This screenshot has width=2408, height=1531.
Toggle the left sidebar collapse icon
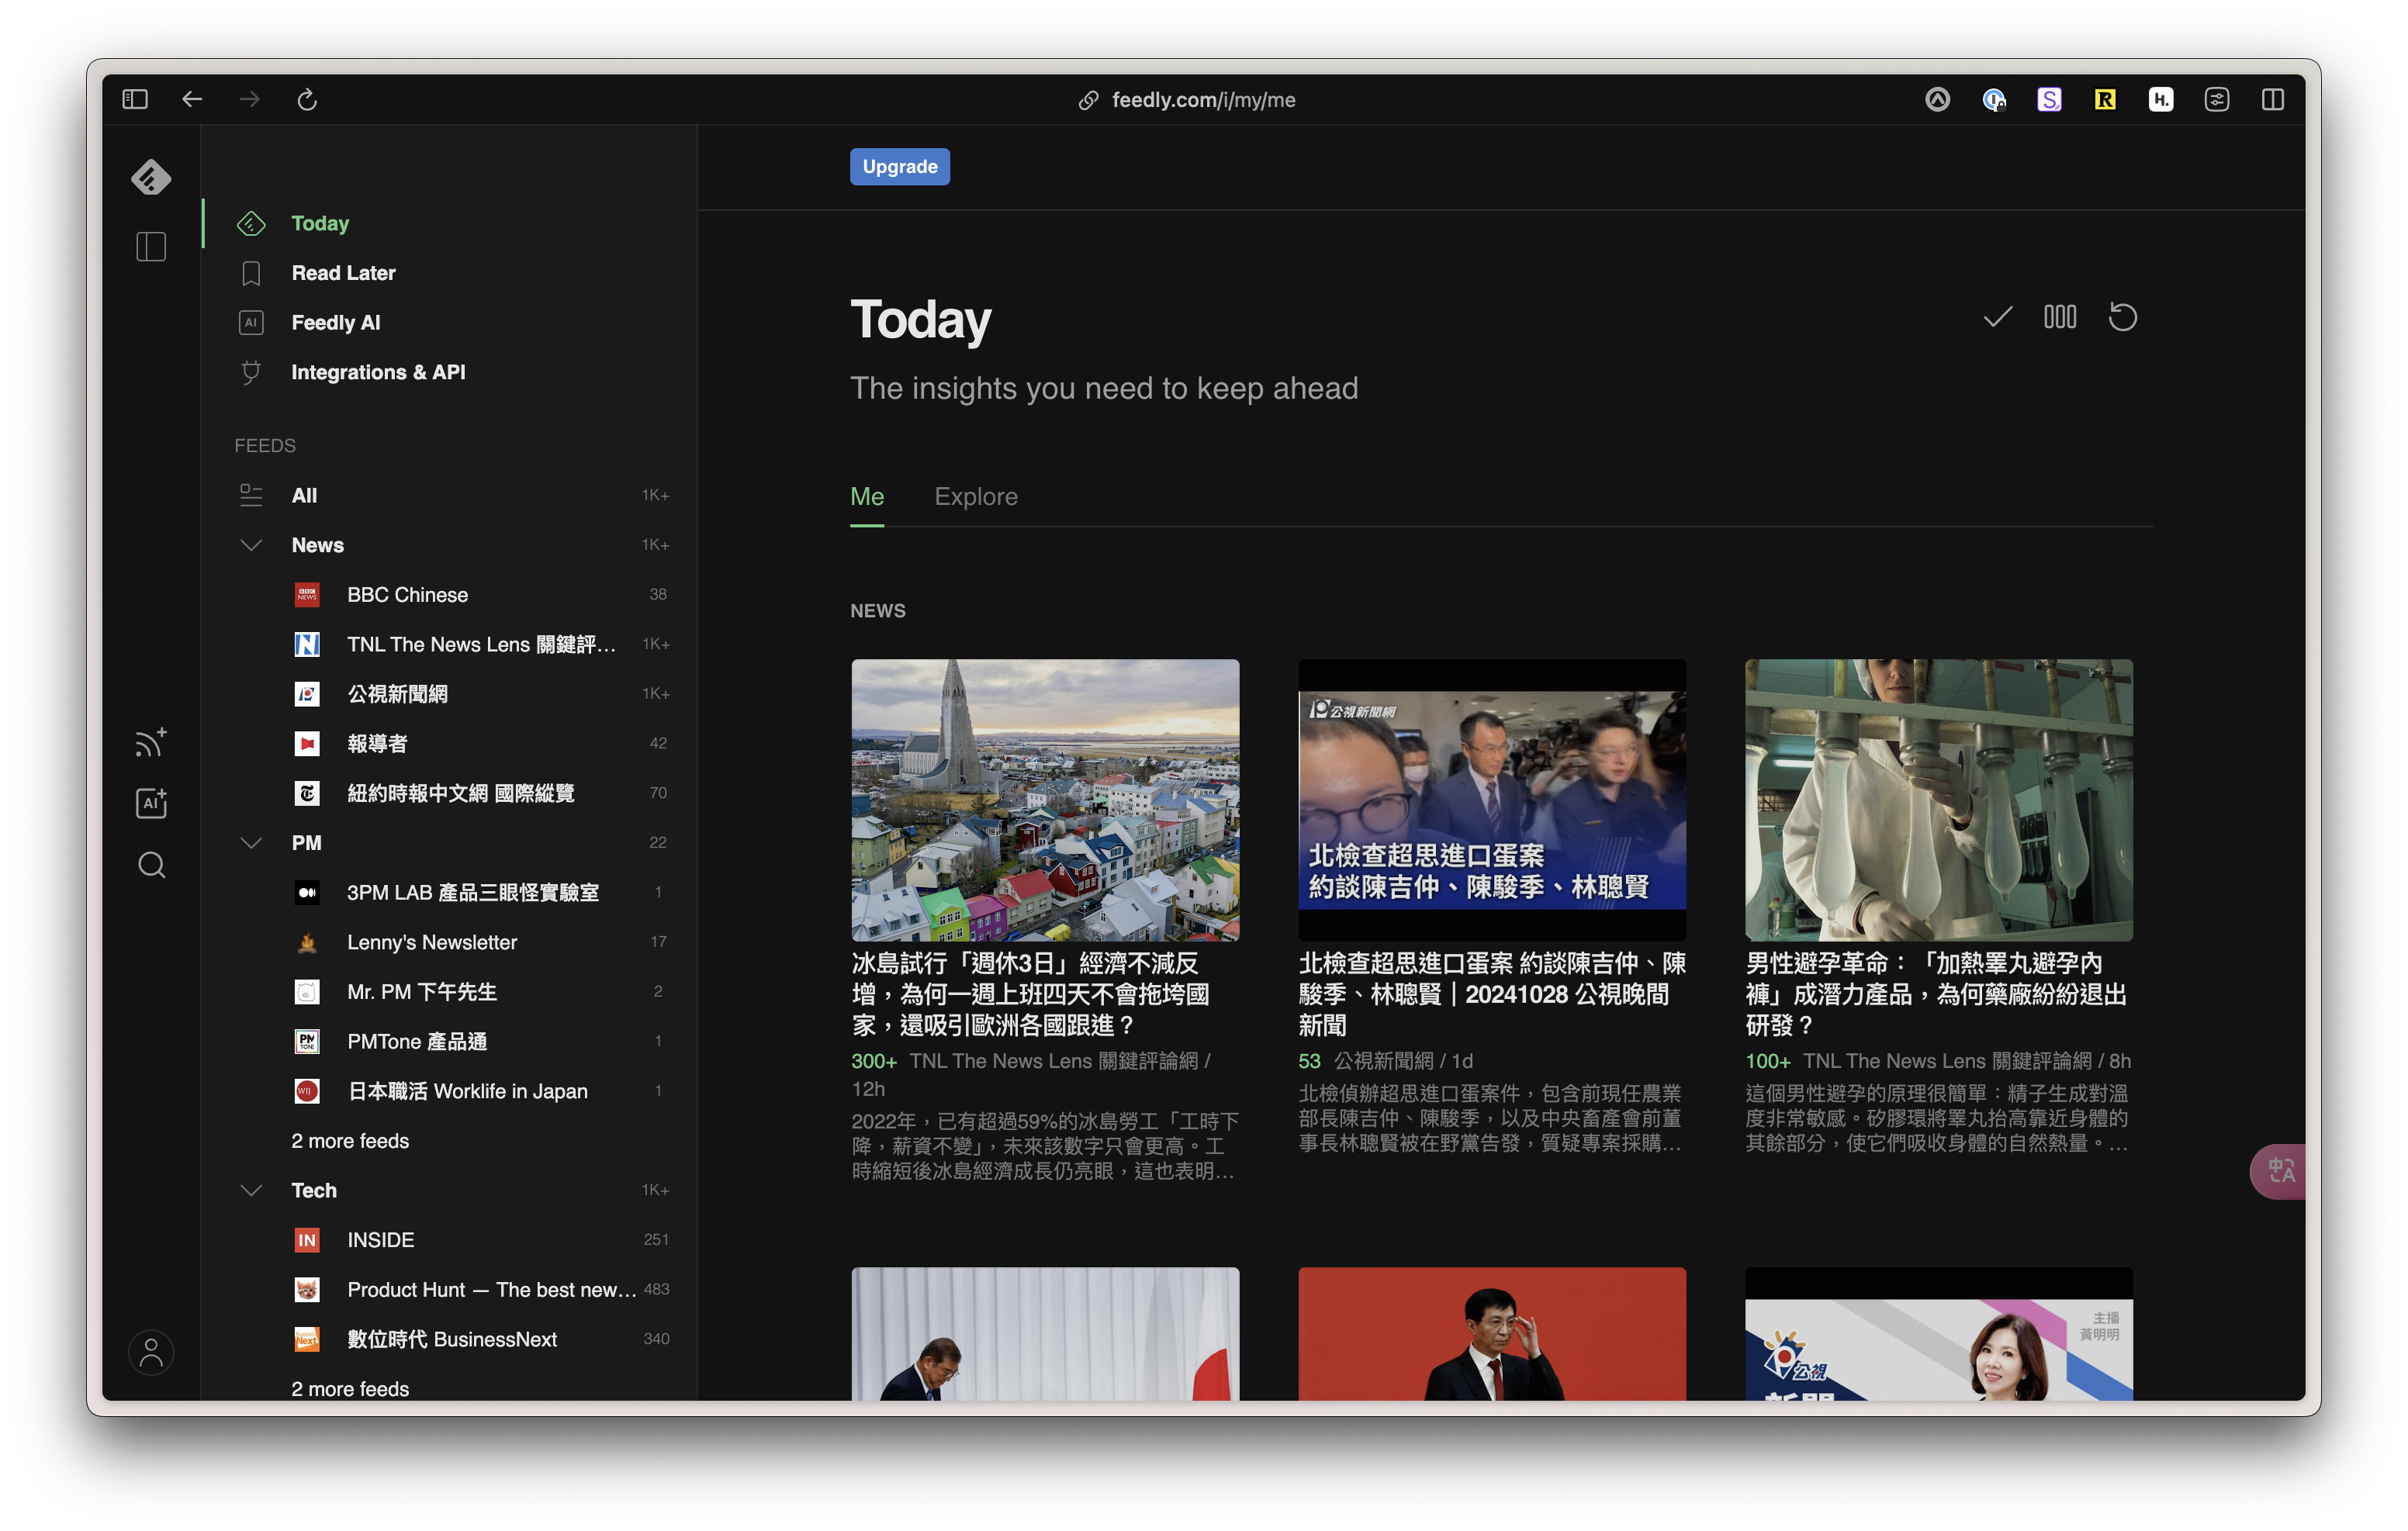151,247
